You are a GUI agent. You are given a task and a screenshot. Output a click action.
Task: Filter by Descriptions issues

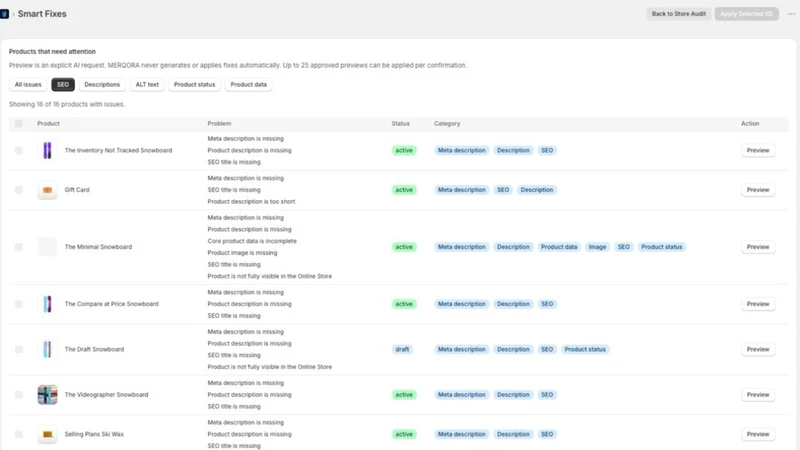point(102,85)
